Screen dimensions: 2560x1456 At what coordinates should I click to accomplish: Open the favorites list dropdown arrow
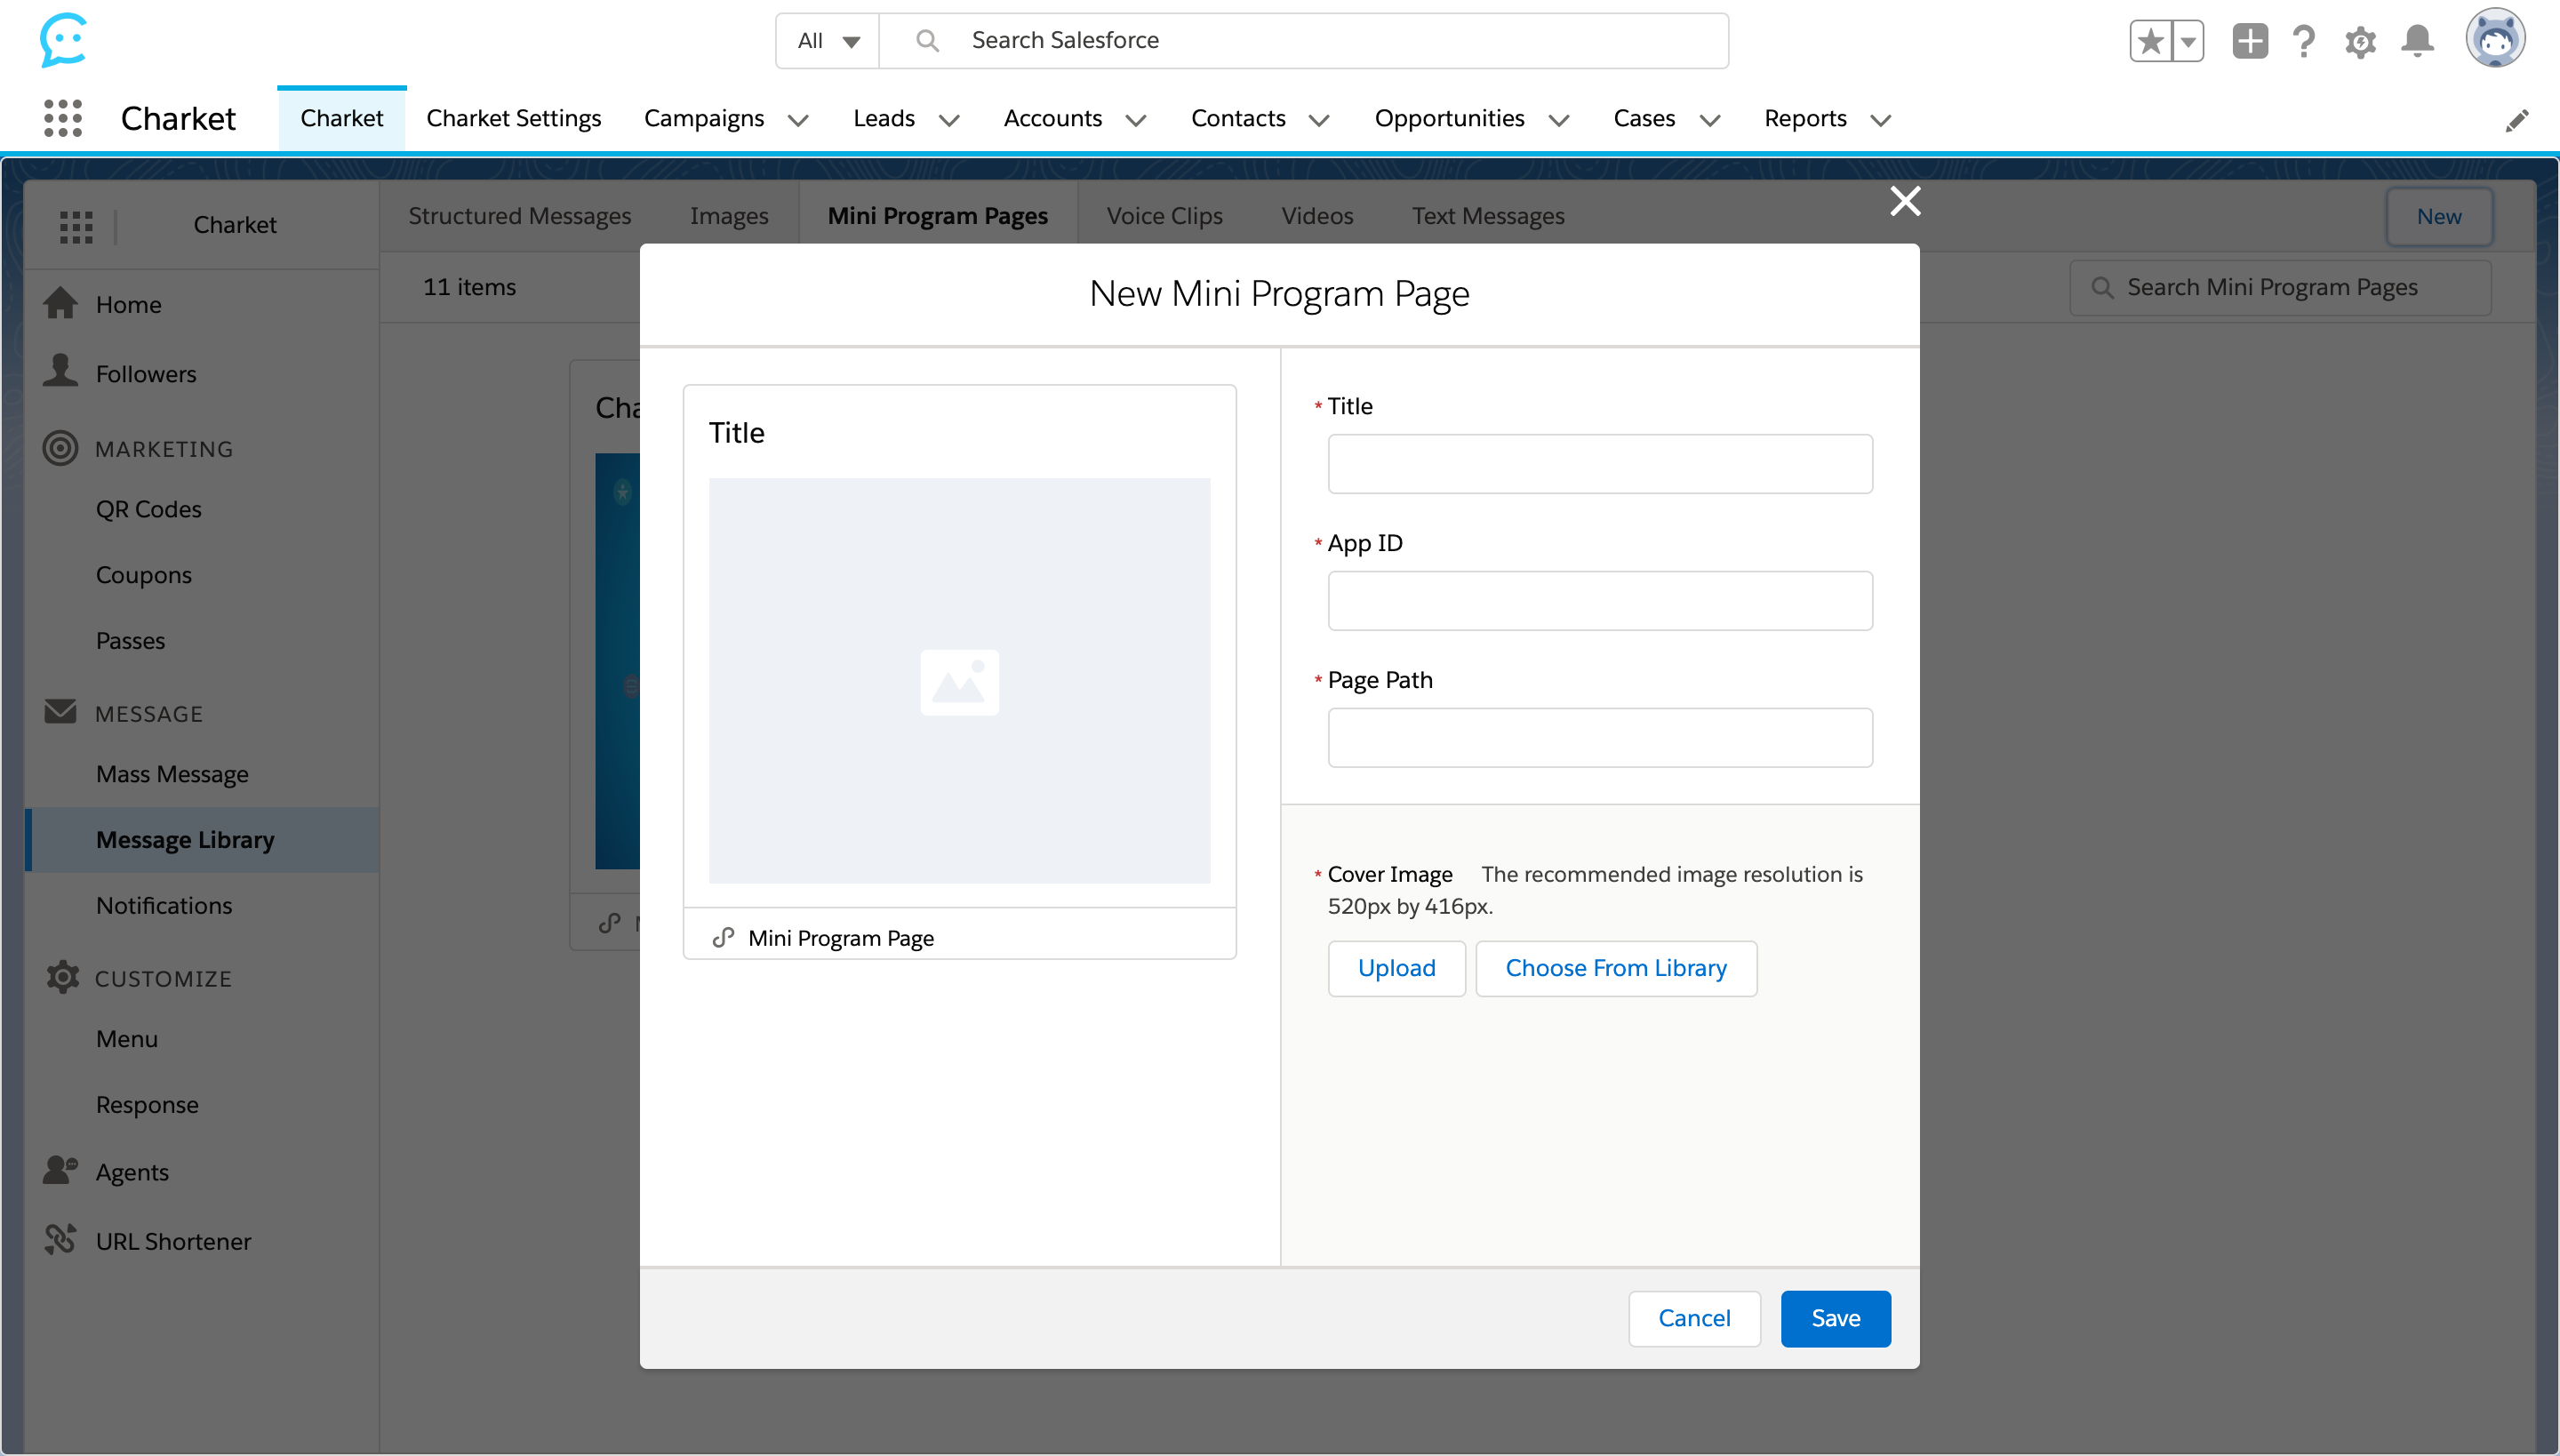pos(2188,41)
